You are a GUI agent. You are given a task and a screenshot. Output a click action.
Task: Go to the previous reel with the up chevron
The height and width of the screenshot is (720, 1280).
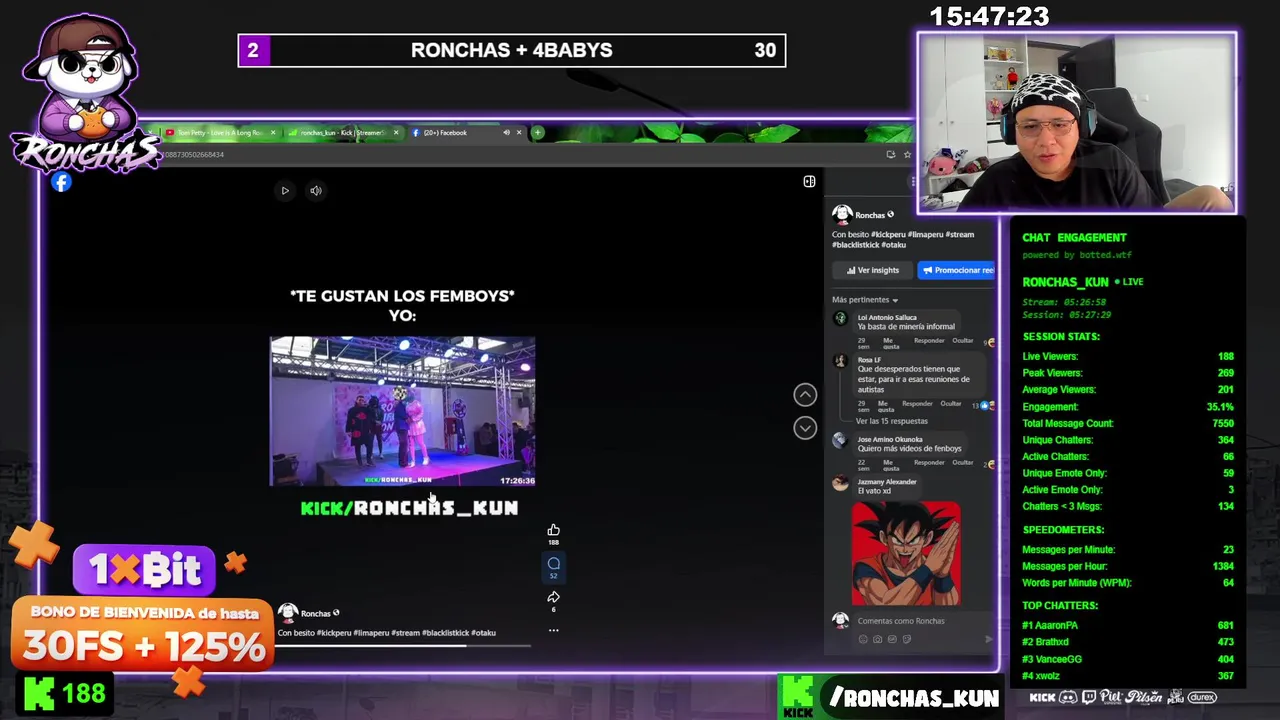click(805, 395)
